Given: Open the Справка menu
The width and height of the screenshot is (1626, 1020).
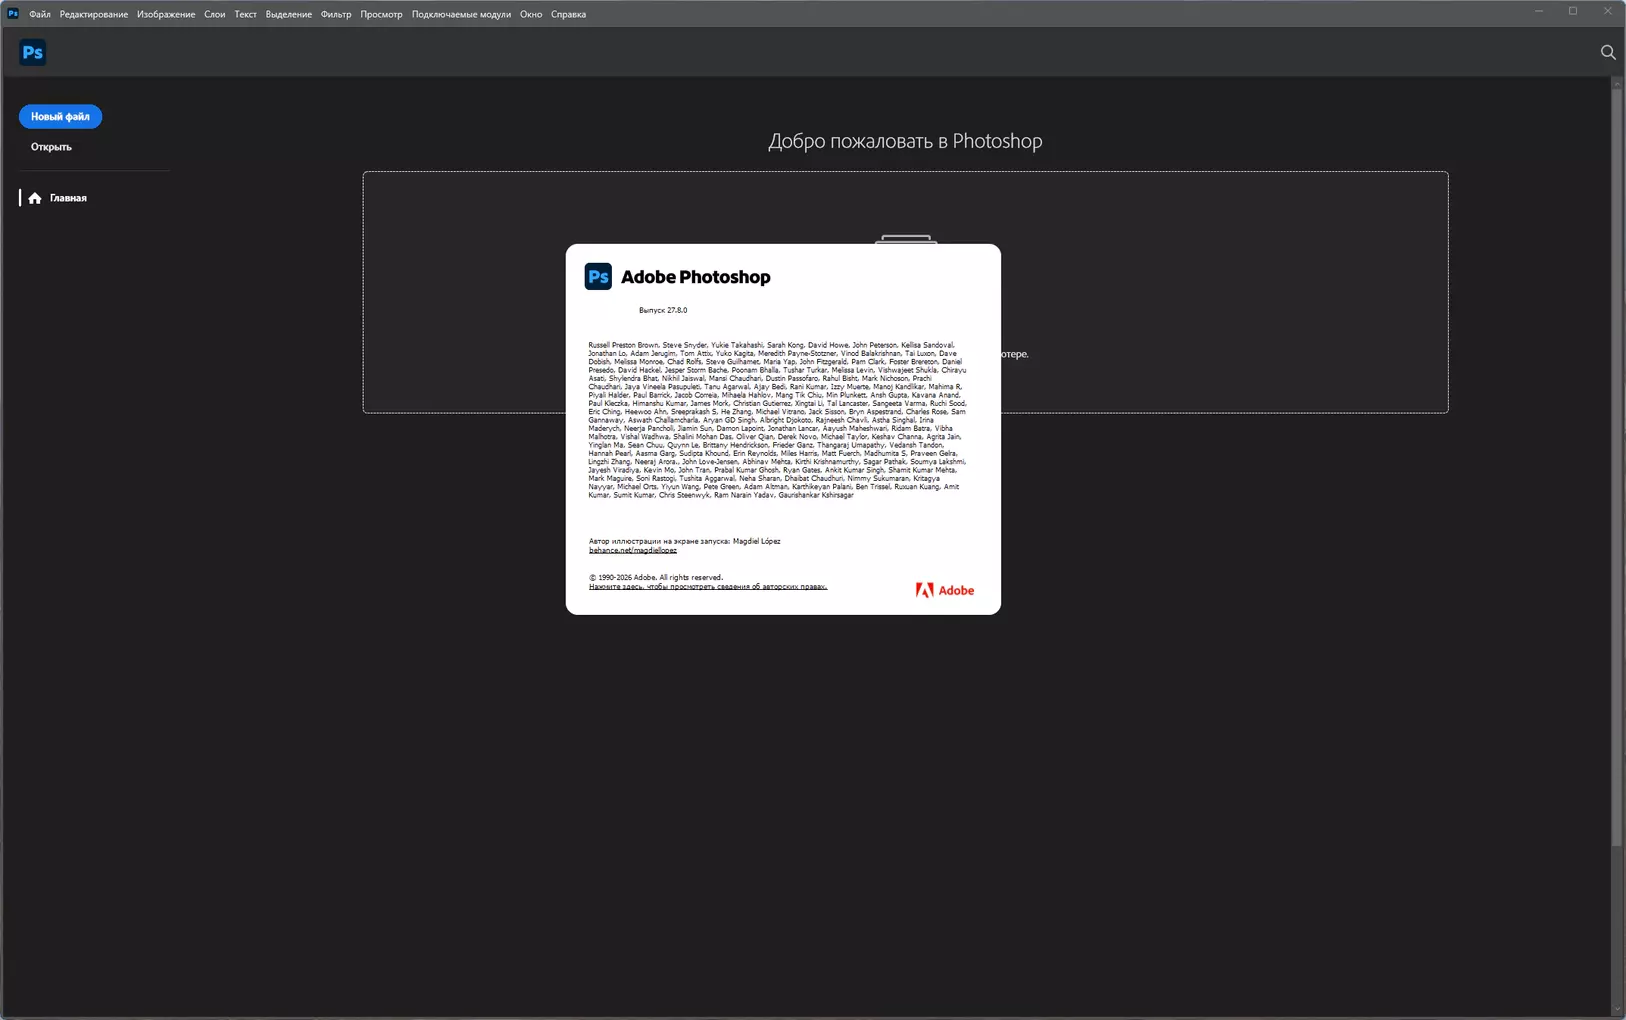Looking at the screenshot, I should click(568, 14).
